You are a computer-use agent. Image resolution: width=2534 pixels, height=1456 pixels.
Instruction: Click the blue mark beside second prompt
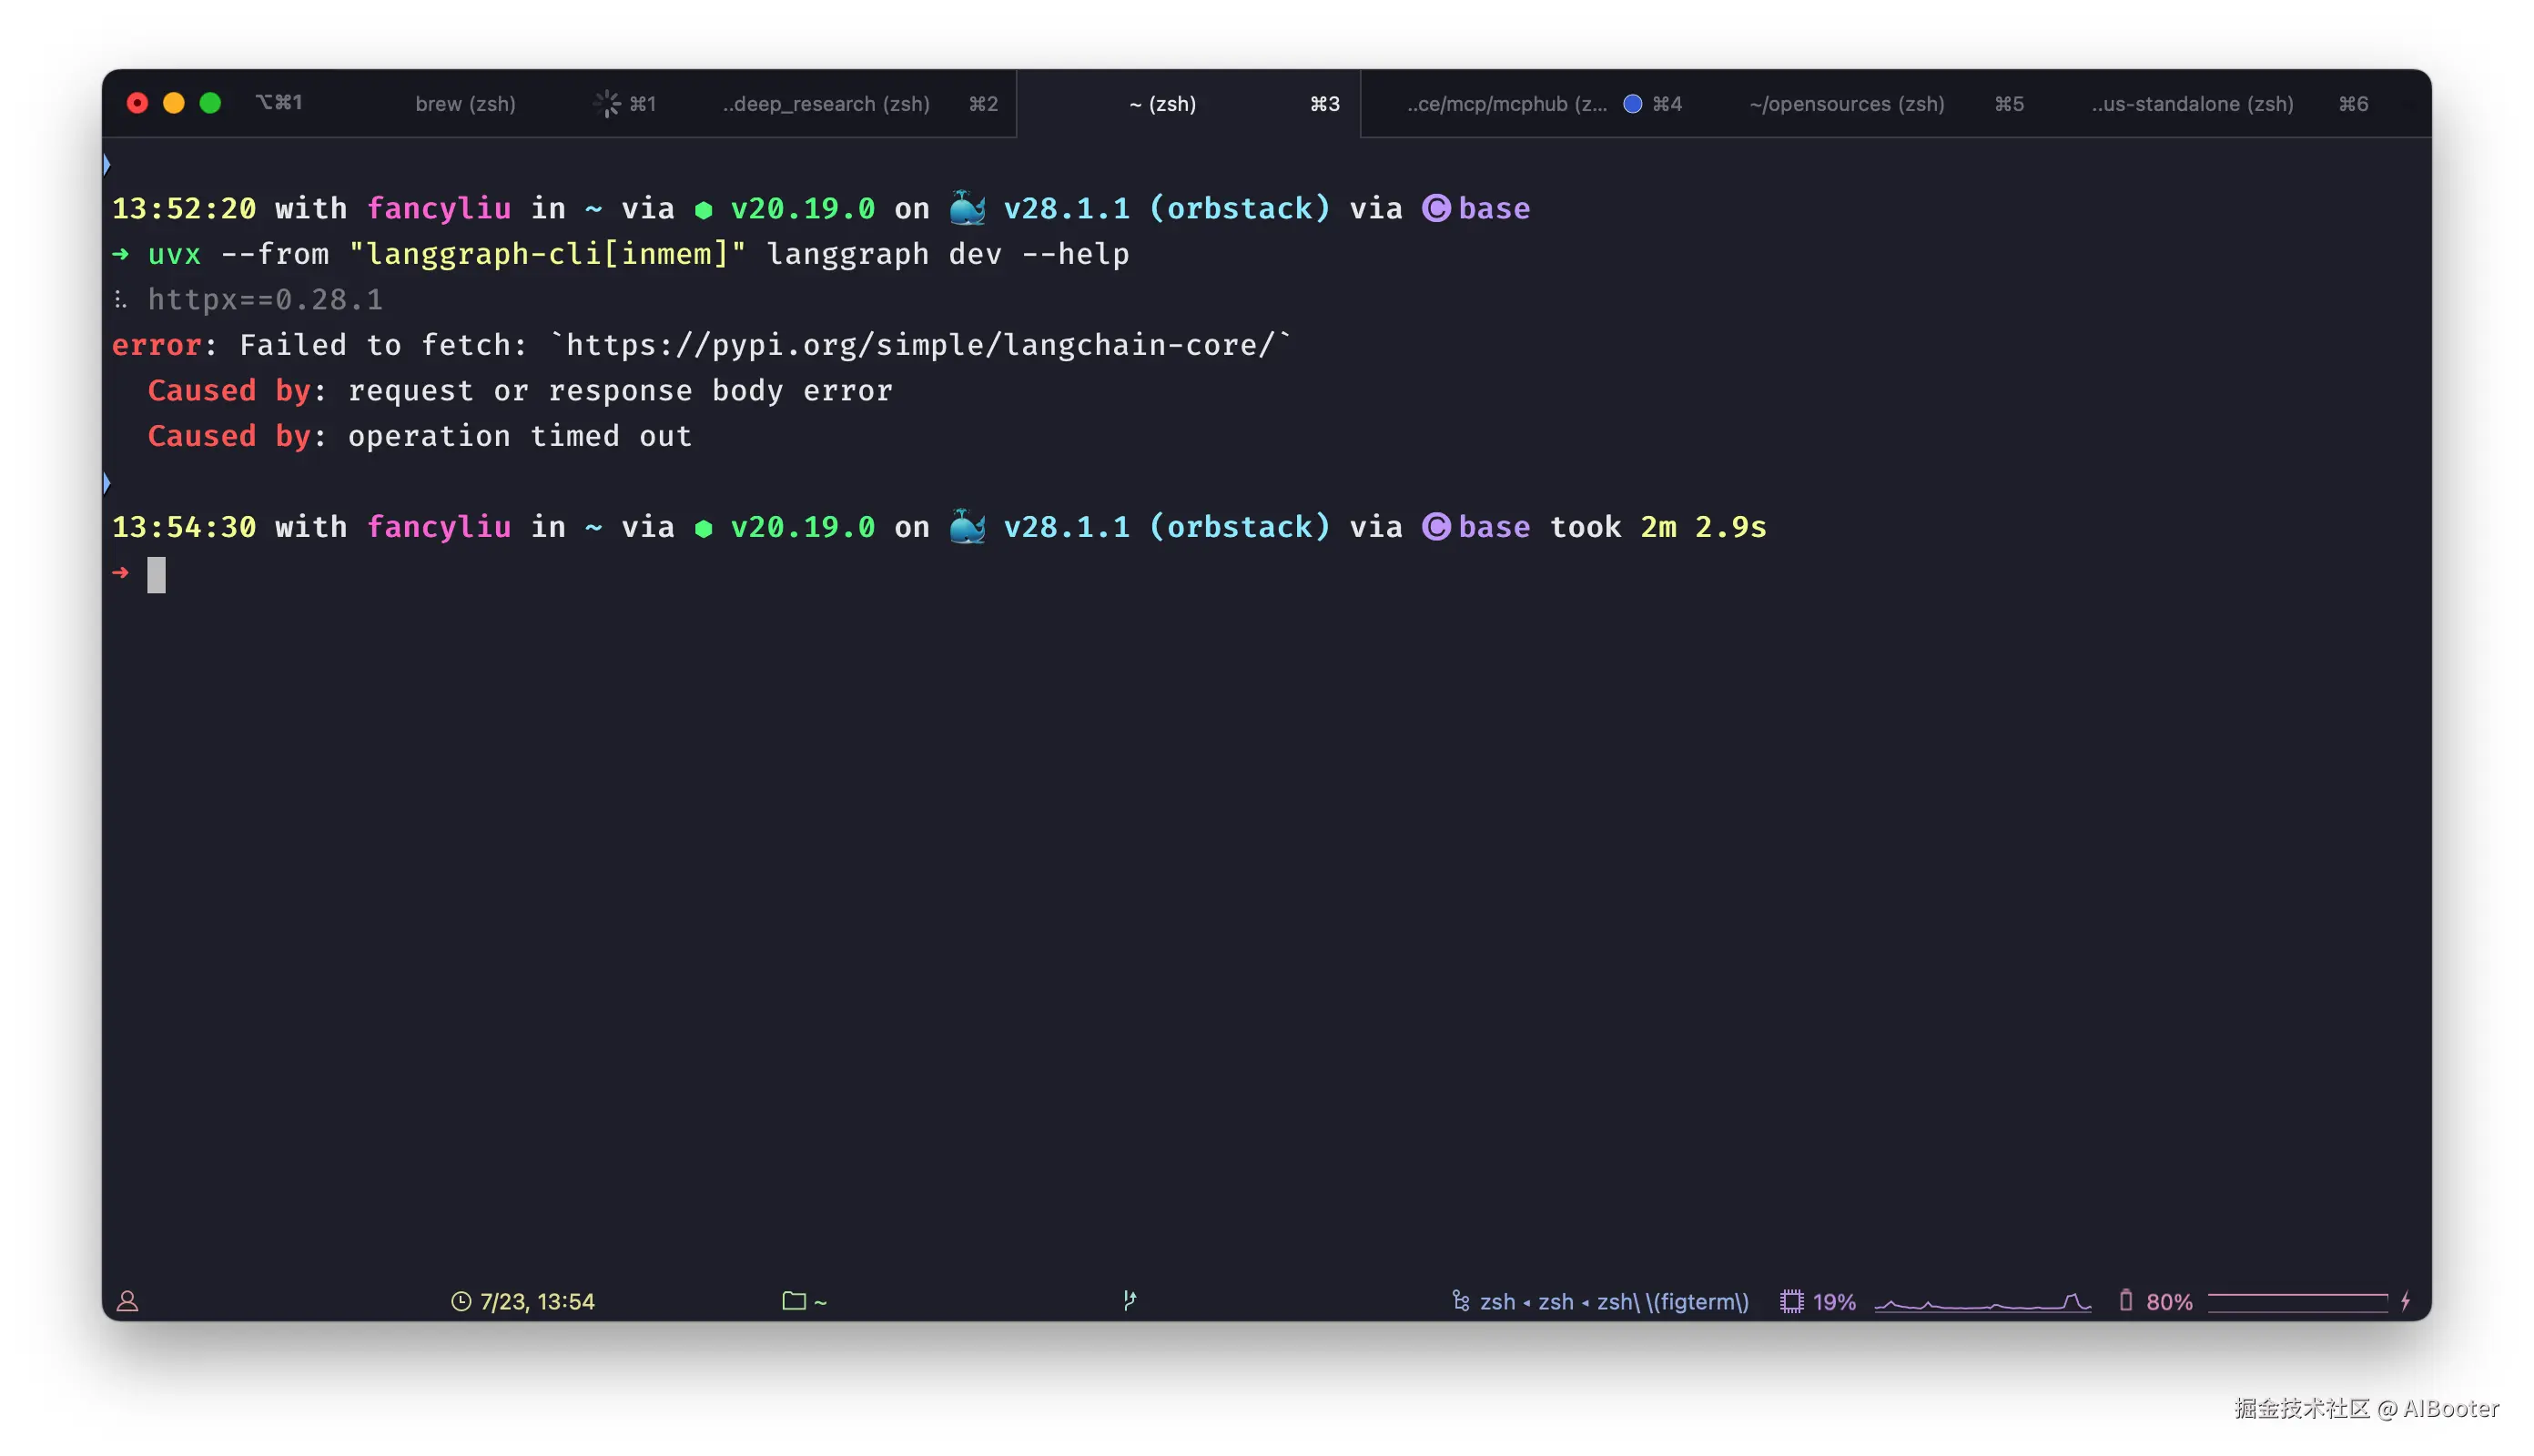pos(107,484)
